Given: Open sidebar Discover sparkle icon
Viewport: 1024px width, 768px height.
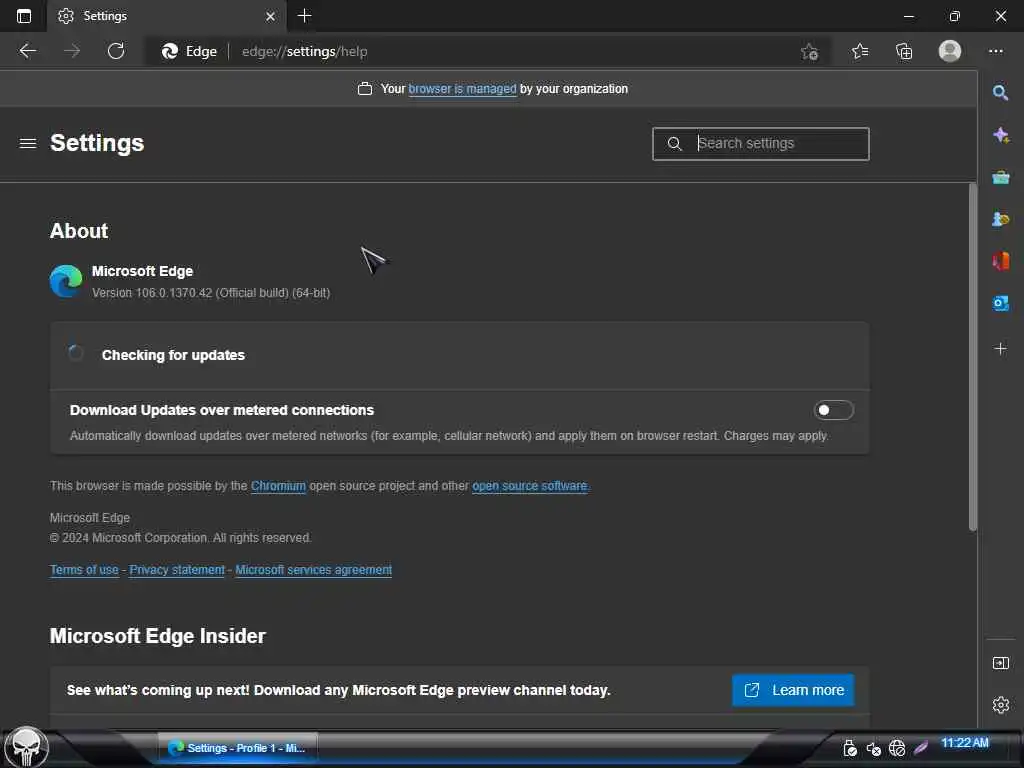Looking at the screenshot, I should (1000, 135).
